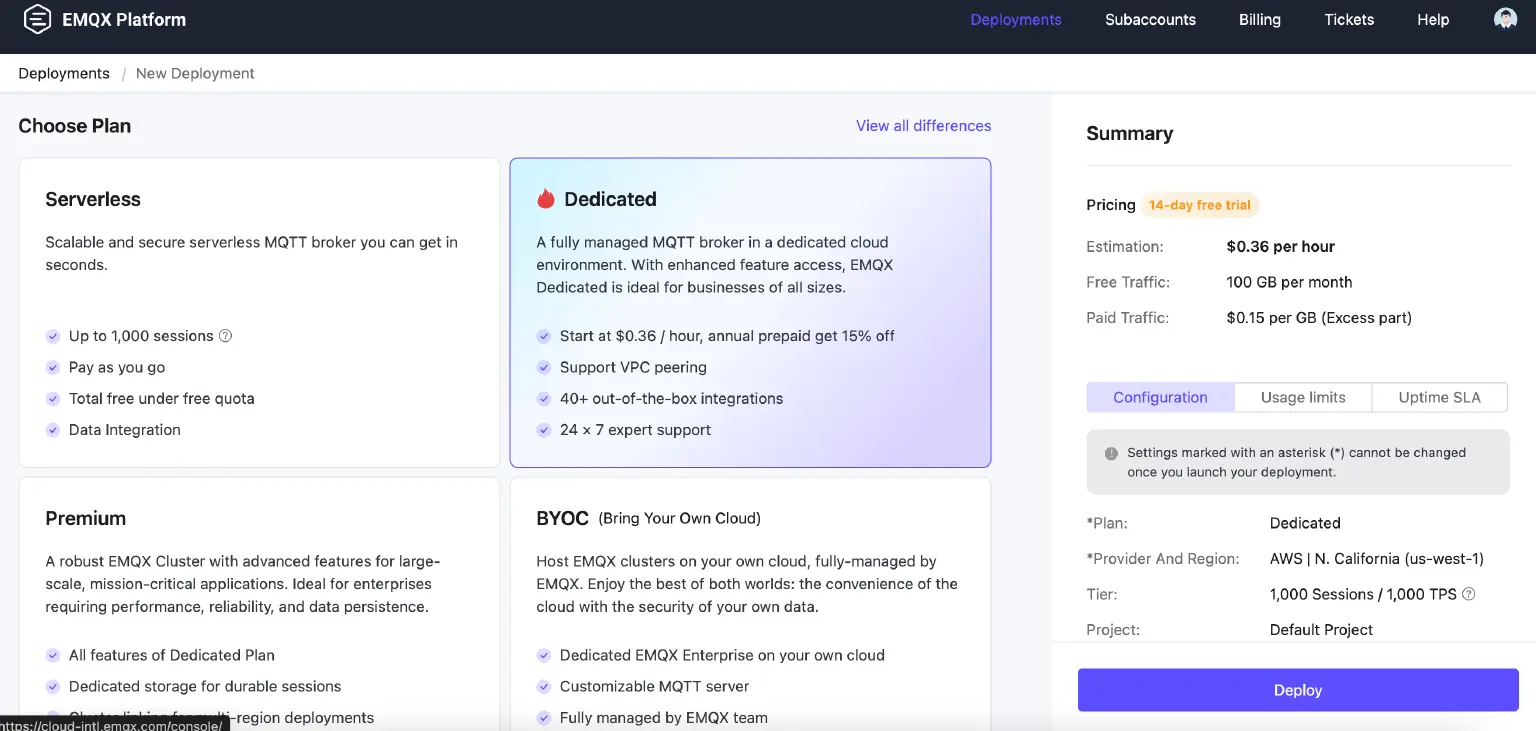1536x731 pixels.
Task: Open the Billing navigation item
Action: (x=1259, y=20)
